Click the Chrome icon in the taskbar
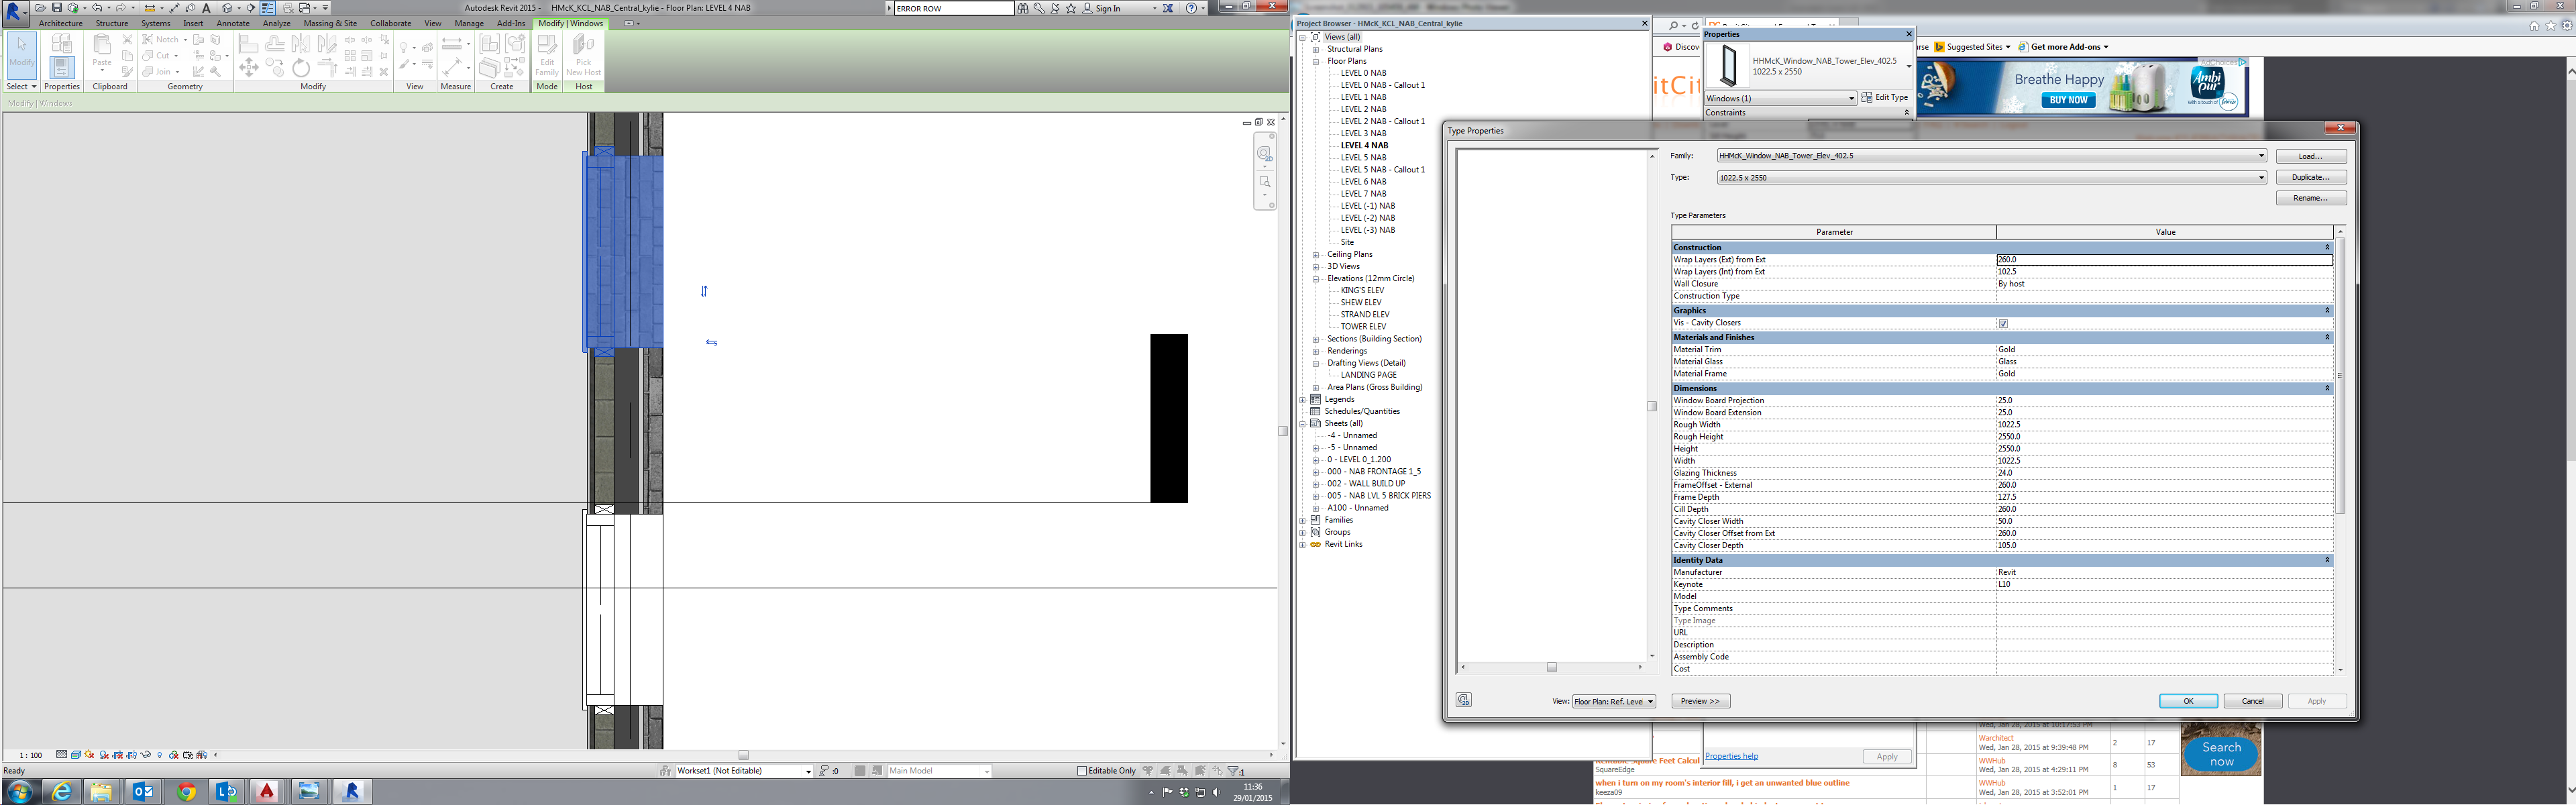 (186, 791)
